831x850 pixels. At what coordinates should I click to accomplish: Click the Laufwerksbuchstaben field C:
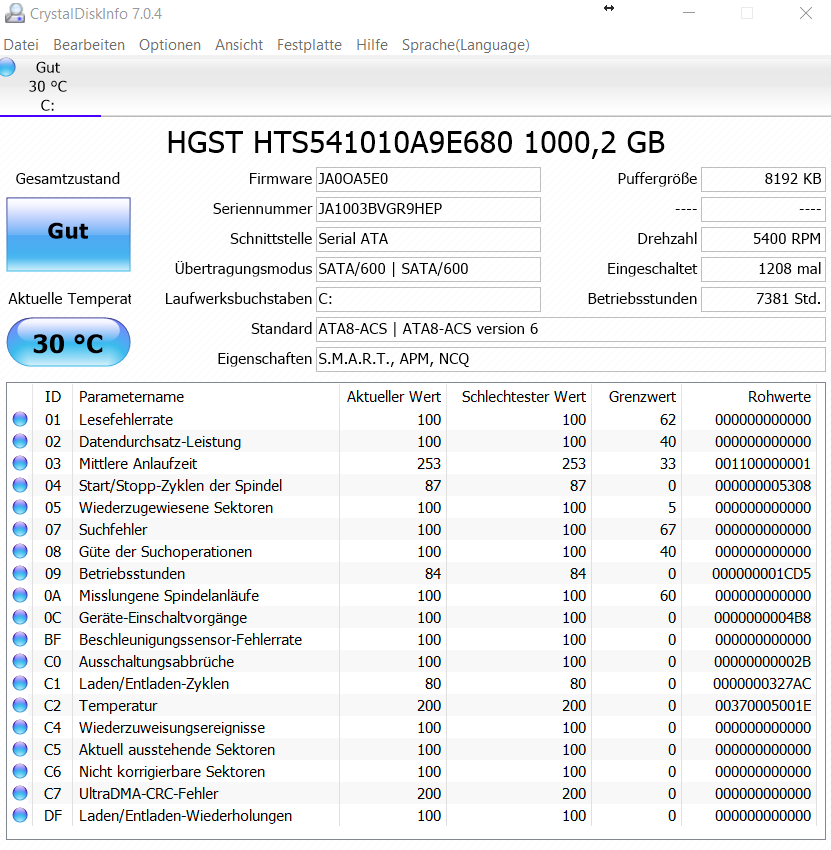coord(428,299)
